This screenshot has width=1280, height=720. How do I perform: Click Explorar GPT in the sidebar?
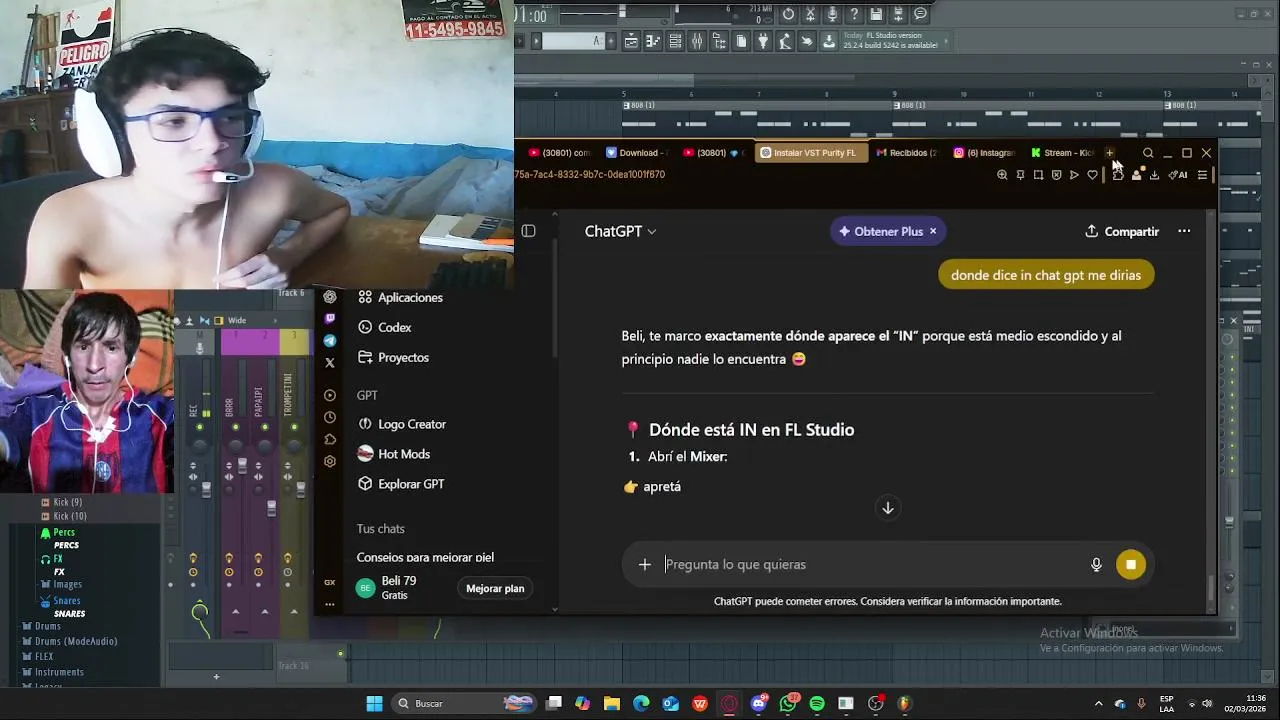click(x=400, y=484)
